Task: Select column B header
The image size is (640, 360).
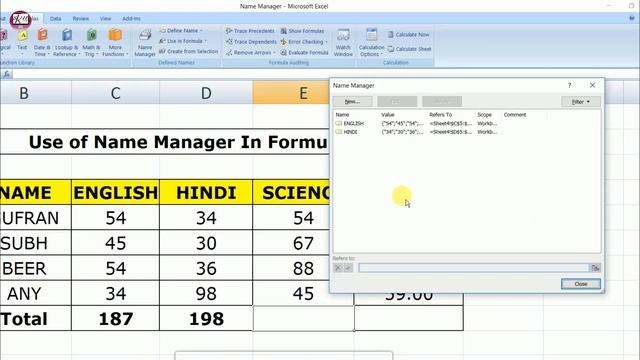Action: pyautogui.click(x=36, y=93)
